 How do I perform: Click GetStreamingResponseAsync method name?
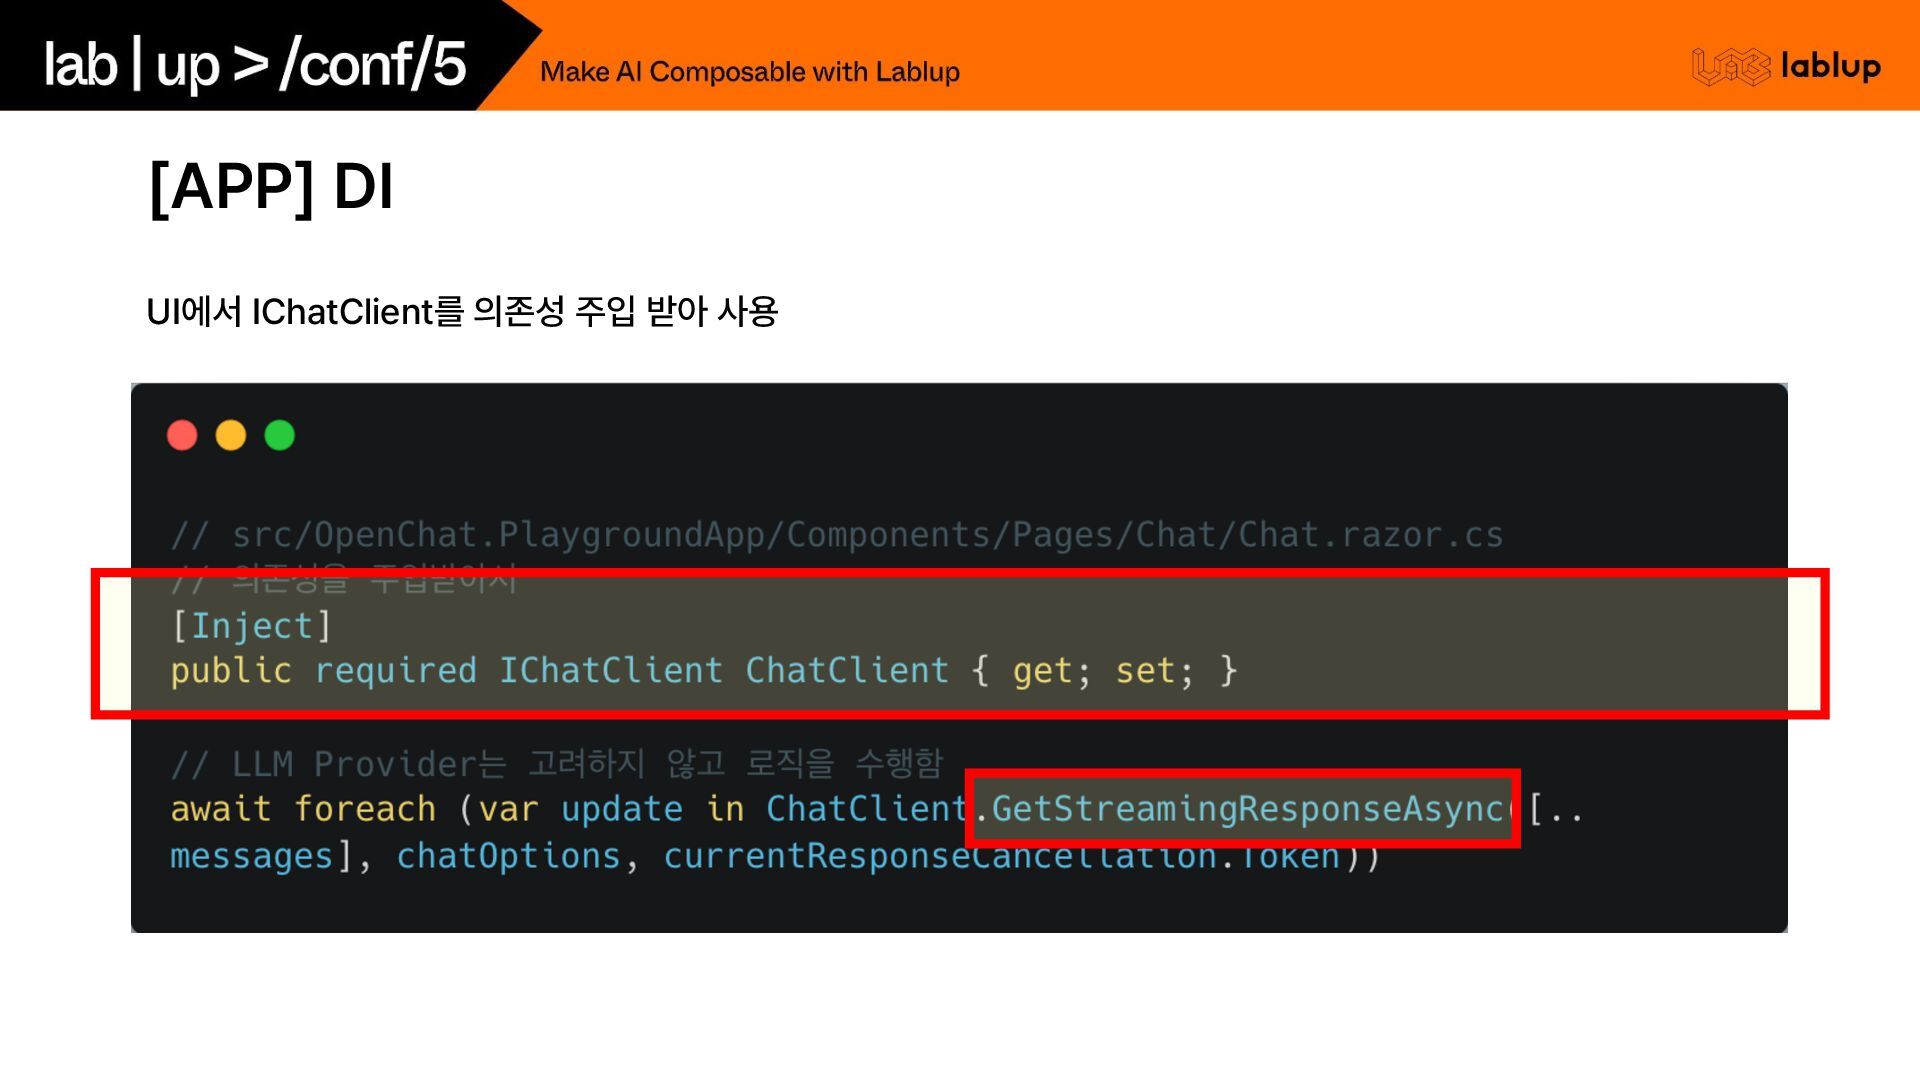[1248, 809]
